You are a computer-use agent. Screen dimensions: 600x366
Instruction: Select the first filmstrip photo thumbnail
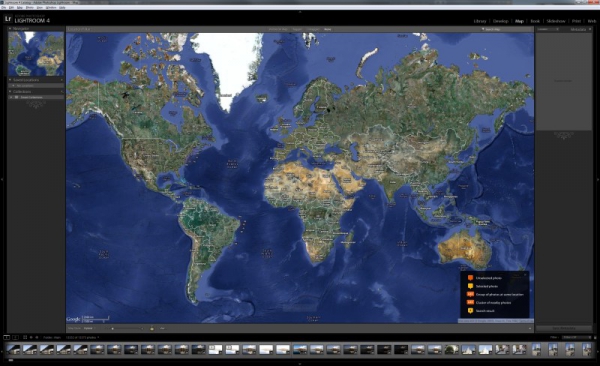tap(14, 349)
